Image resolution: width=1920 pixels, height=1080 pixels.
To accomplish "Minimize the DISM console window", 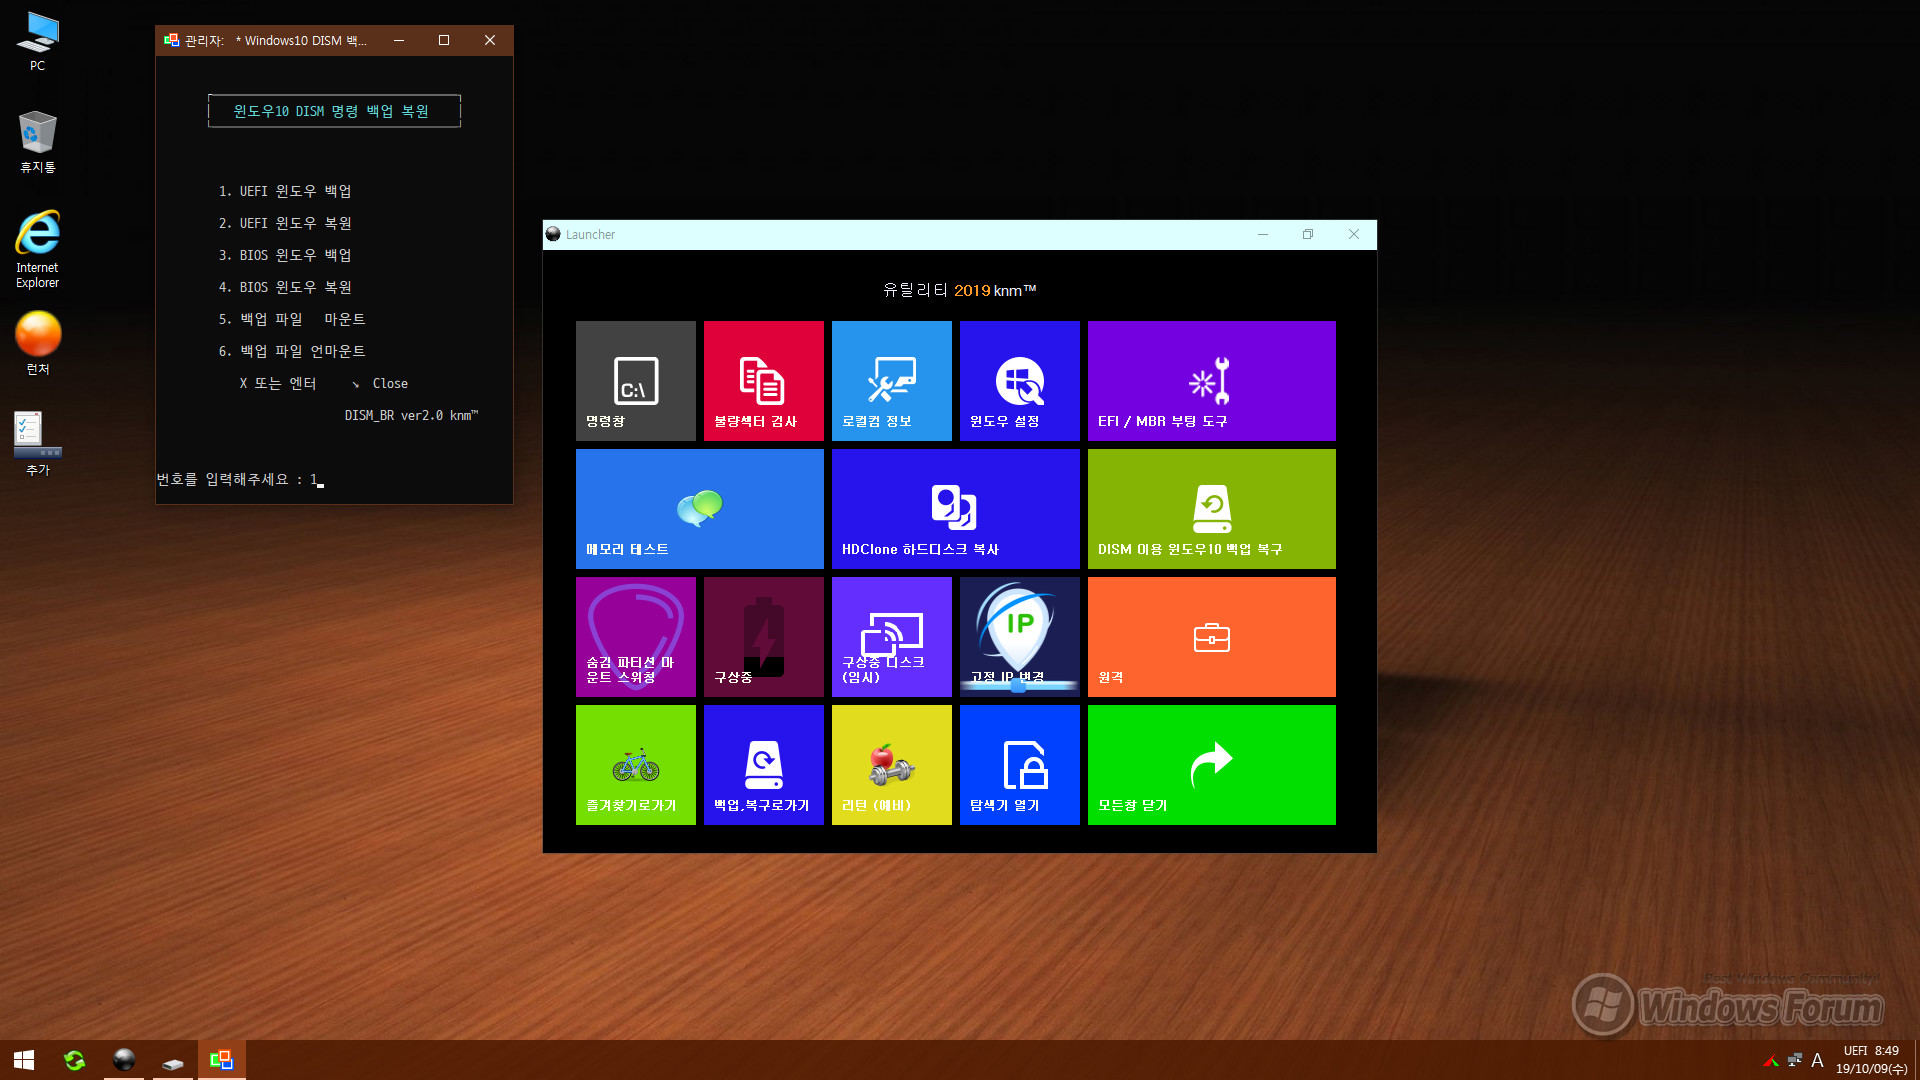I will 399,40.
